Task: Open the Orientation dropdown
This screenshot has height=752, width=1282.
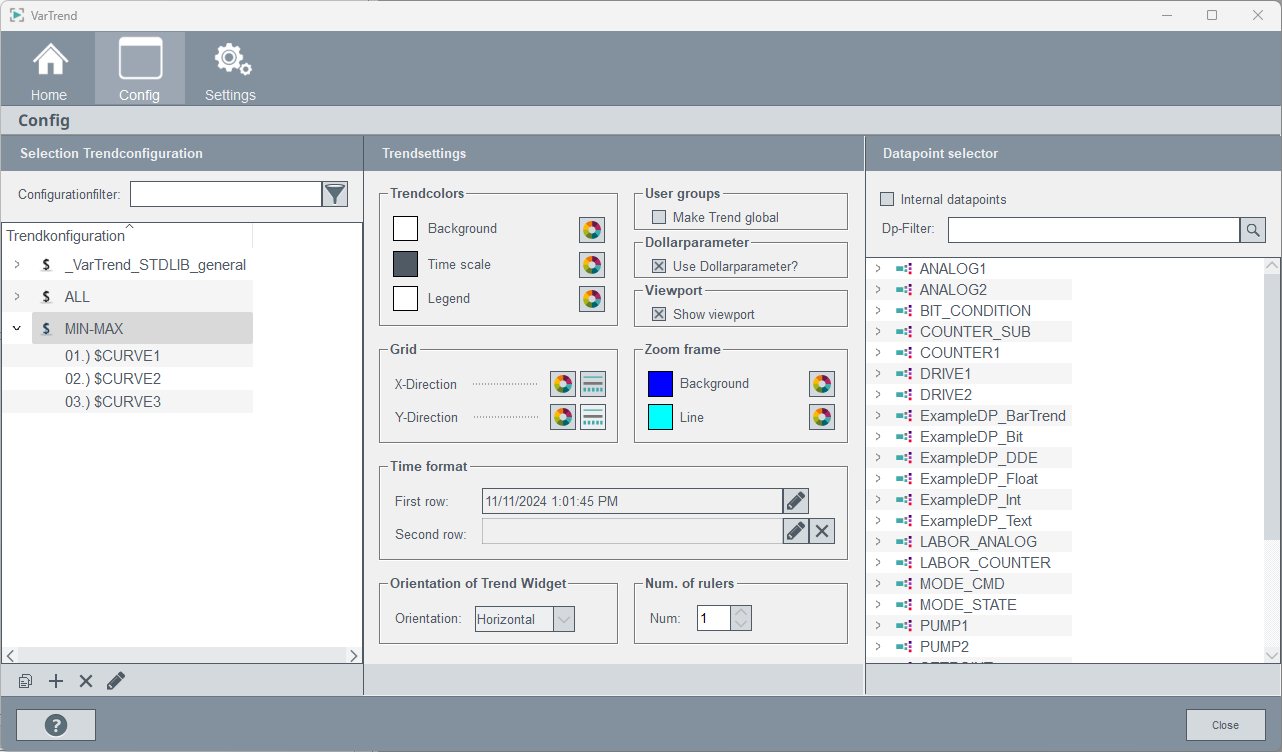Action: pos(564,619)
